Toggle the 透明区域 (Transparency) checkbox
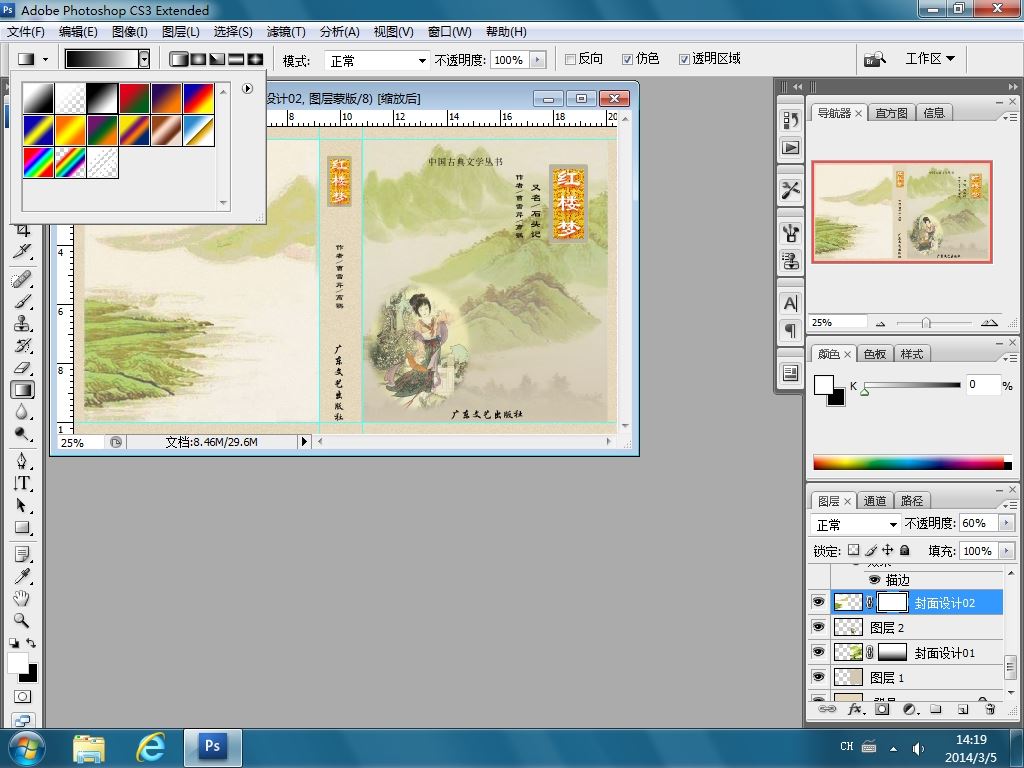Image resolution: width=1024 pixels, height=768 pixels. pyautogui.click(x=684, y=59)
